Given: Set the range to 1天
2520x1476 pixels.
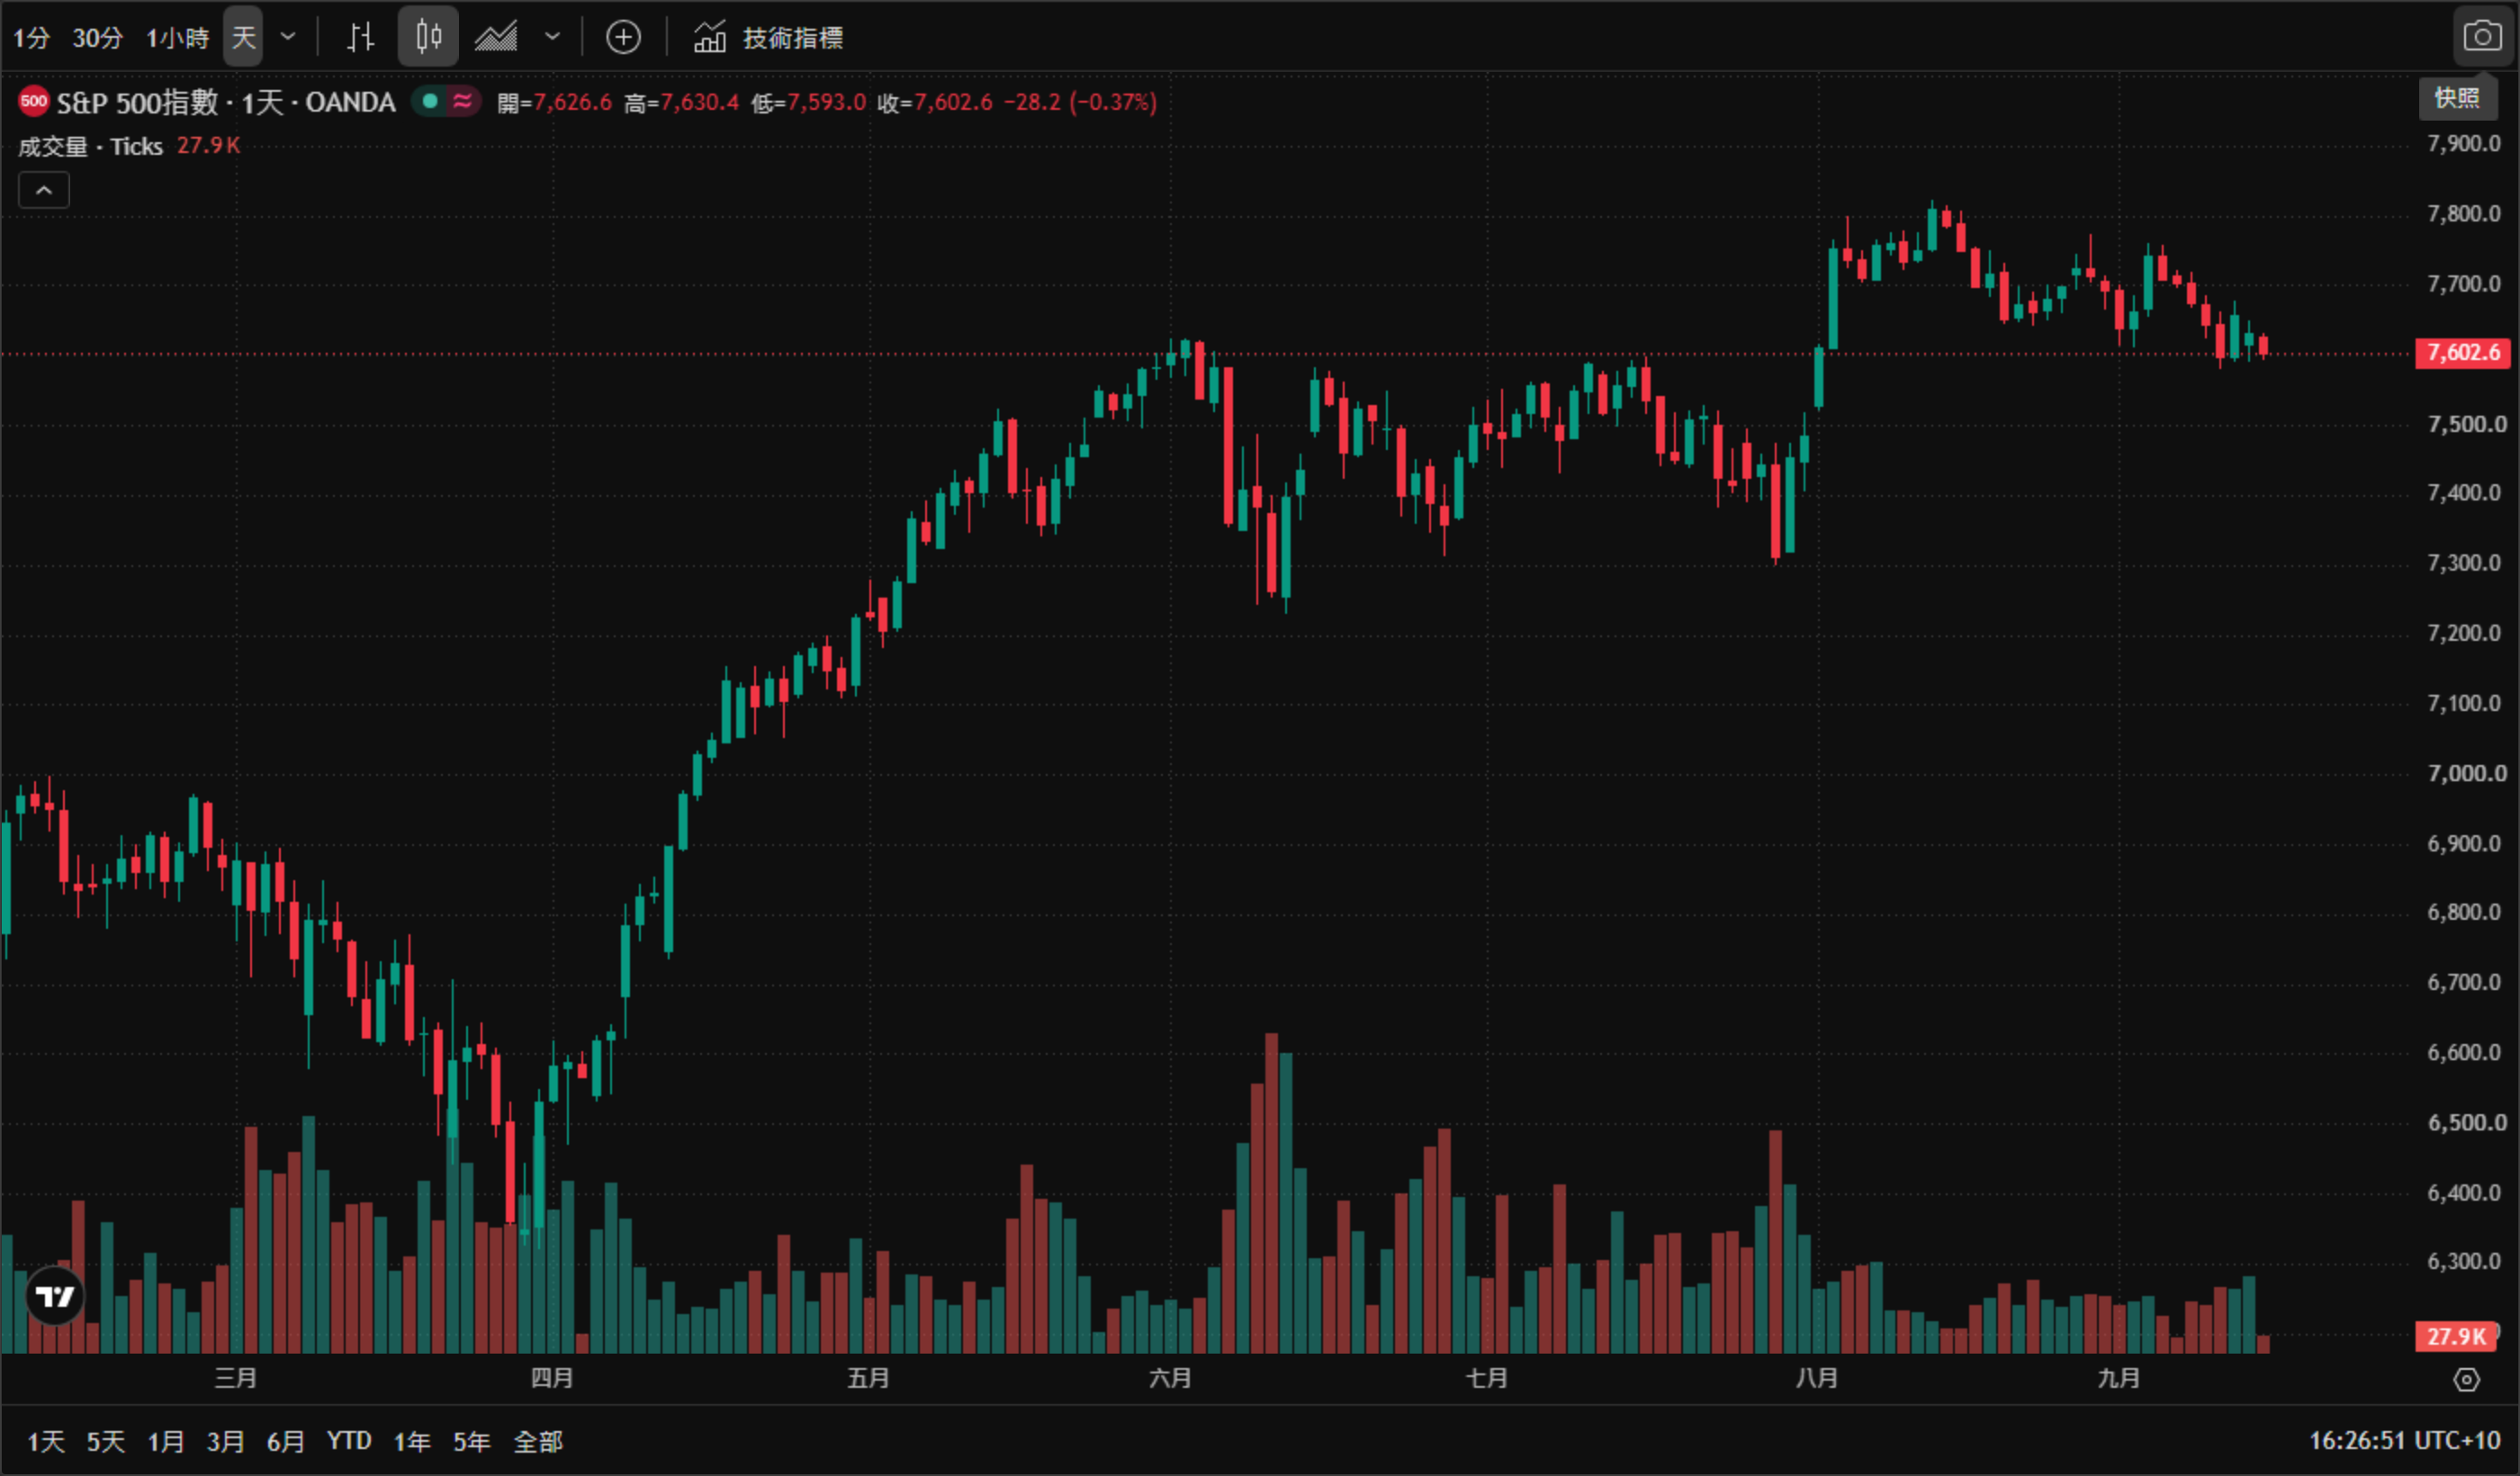Looking at the screenshot, I should pos(46,1441).
